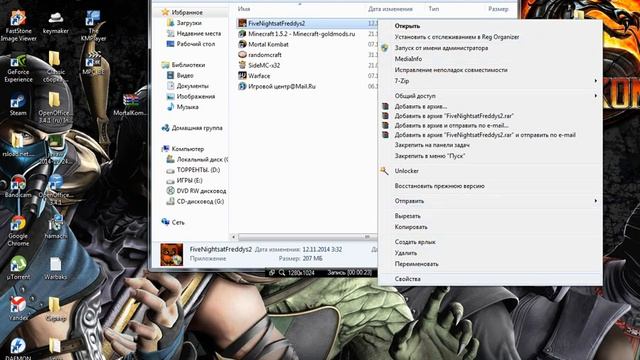The height and width of the screenshot is (360, 640).
Task: Select Домашняя группа in sidebar
Action: (x=192, y=128)
